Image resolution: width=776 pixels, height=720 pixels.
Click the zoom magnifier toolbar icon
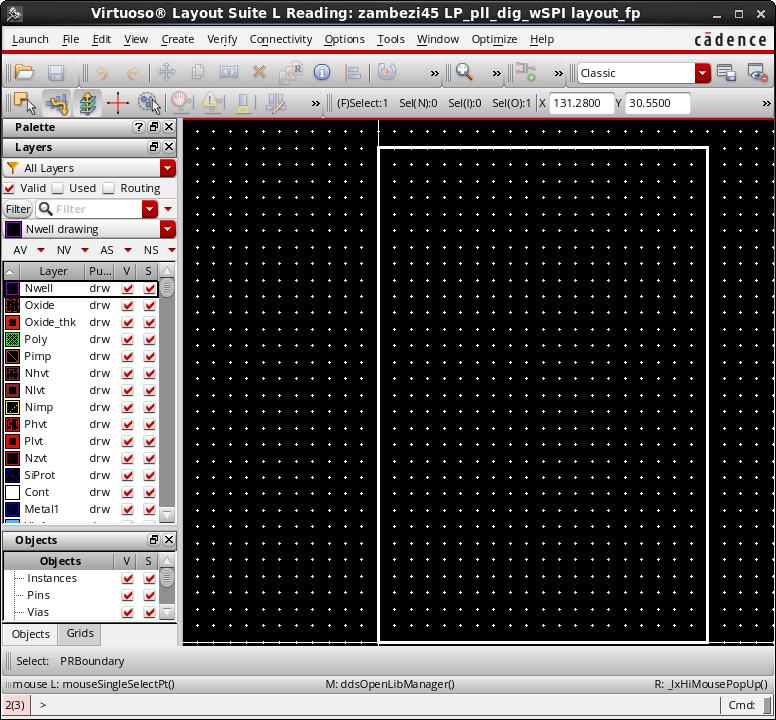coord(464,73)
